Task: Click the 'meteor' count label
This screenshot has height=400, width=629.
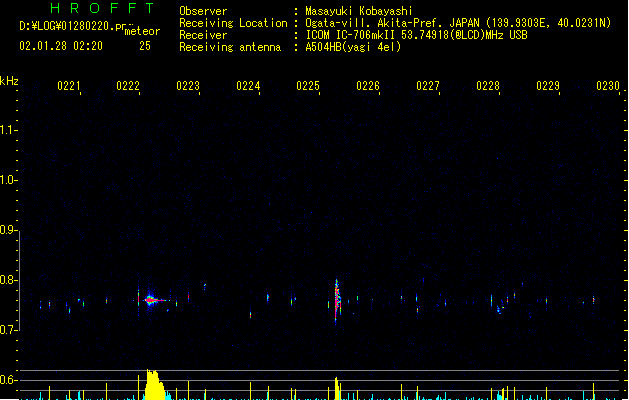Action: tap(142, 31)
